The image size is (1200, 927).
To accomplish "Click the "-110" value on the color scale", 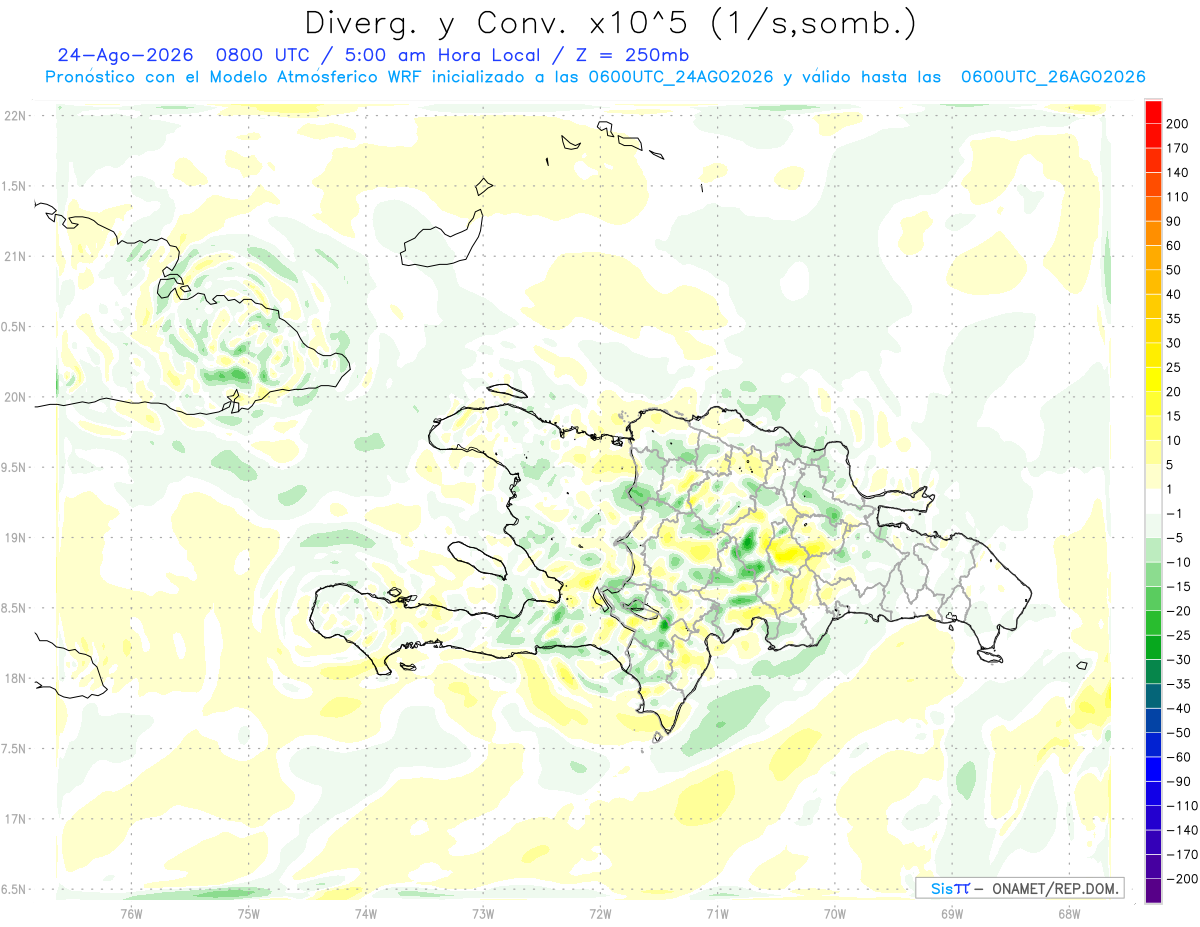I will 1183,806.
